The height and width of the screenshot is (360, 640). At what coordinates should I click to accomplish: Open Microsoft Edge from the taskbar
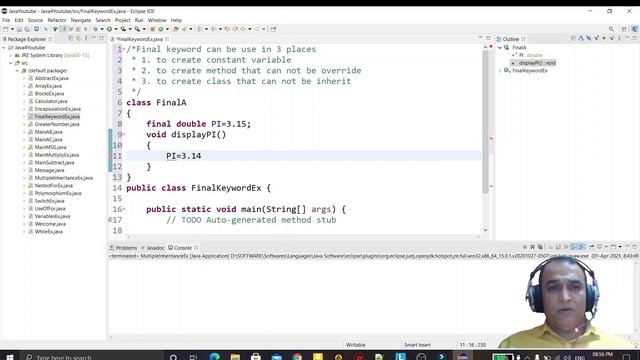tap(215, 357)
